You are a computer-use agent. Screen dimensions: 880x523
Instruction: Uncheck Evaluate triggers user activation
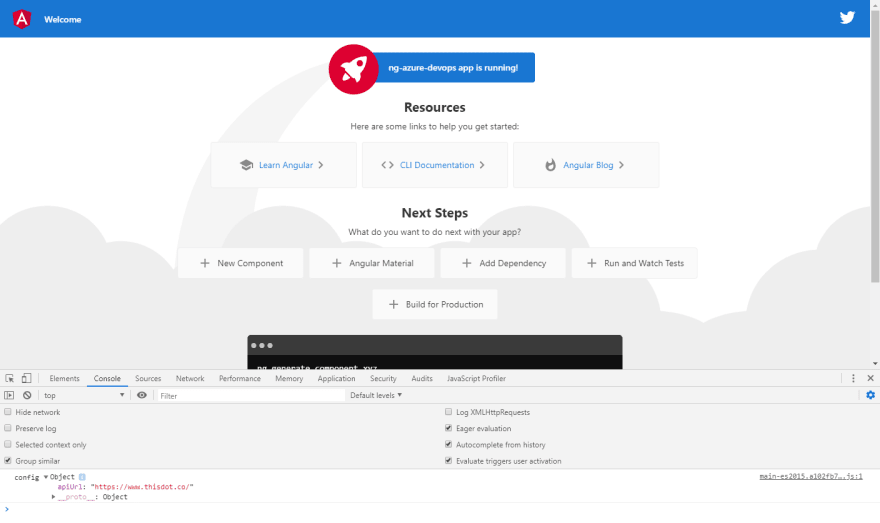tap(448, 461)
